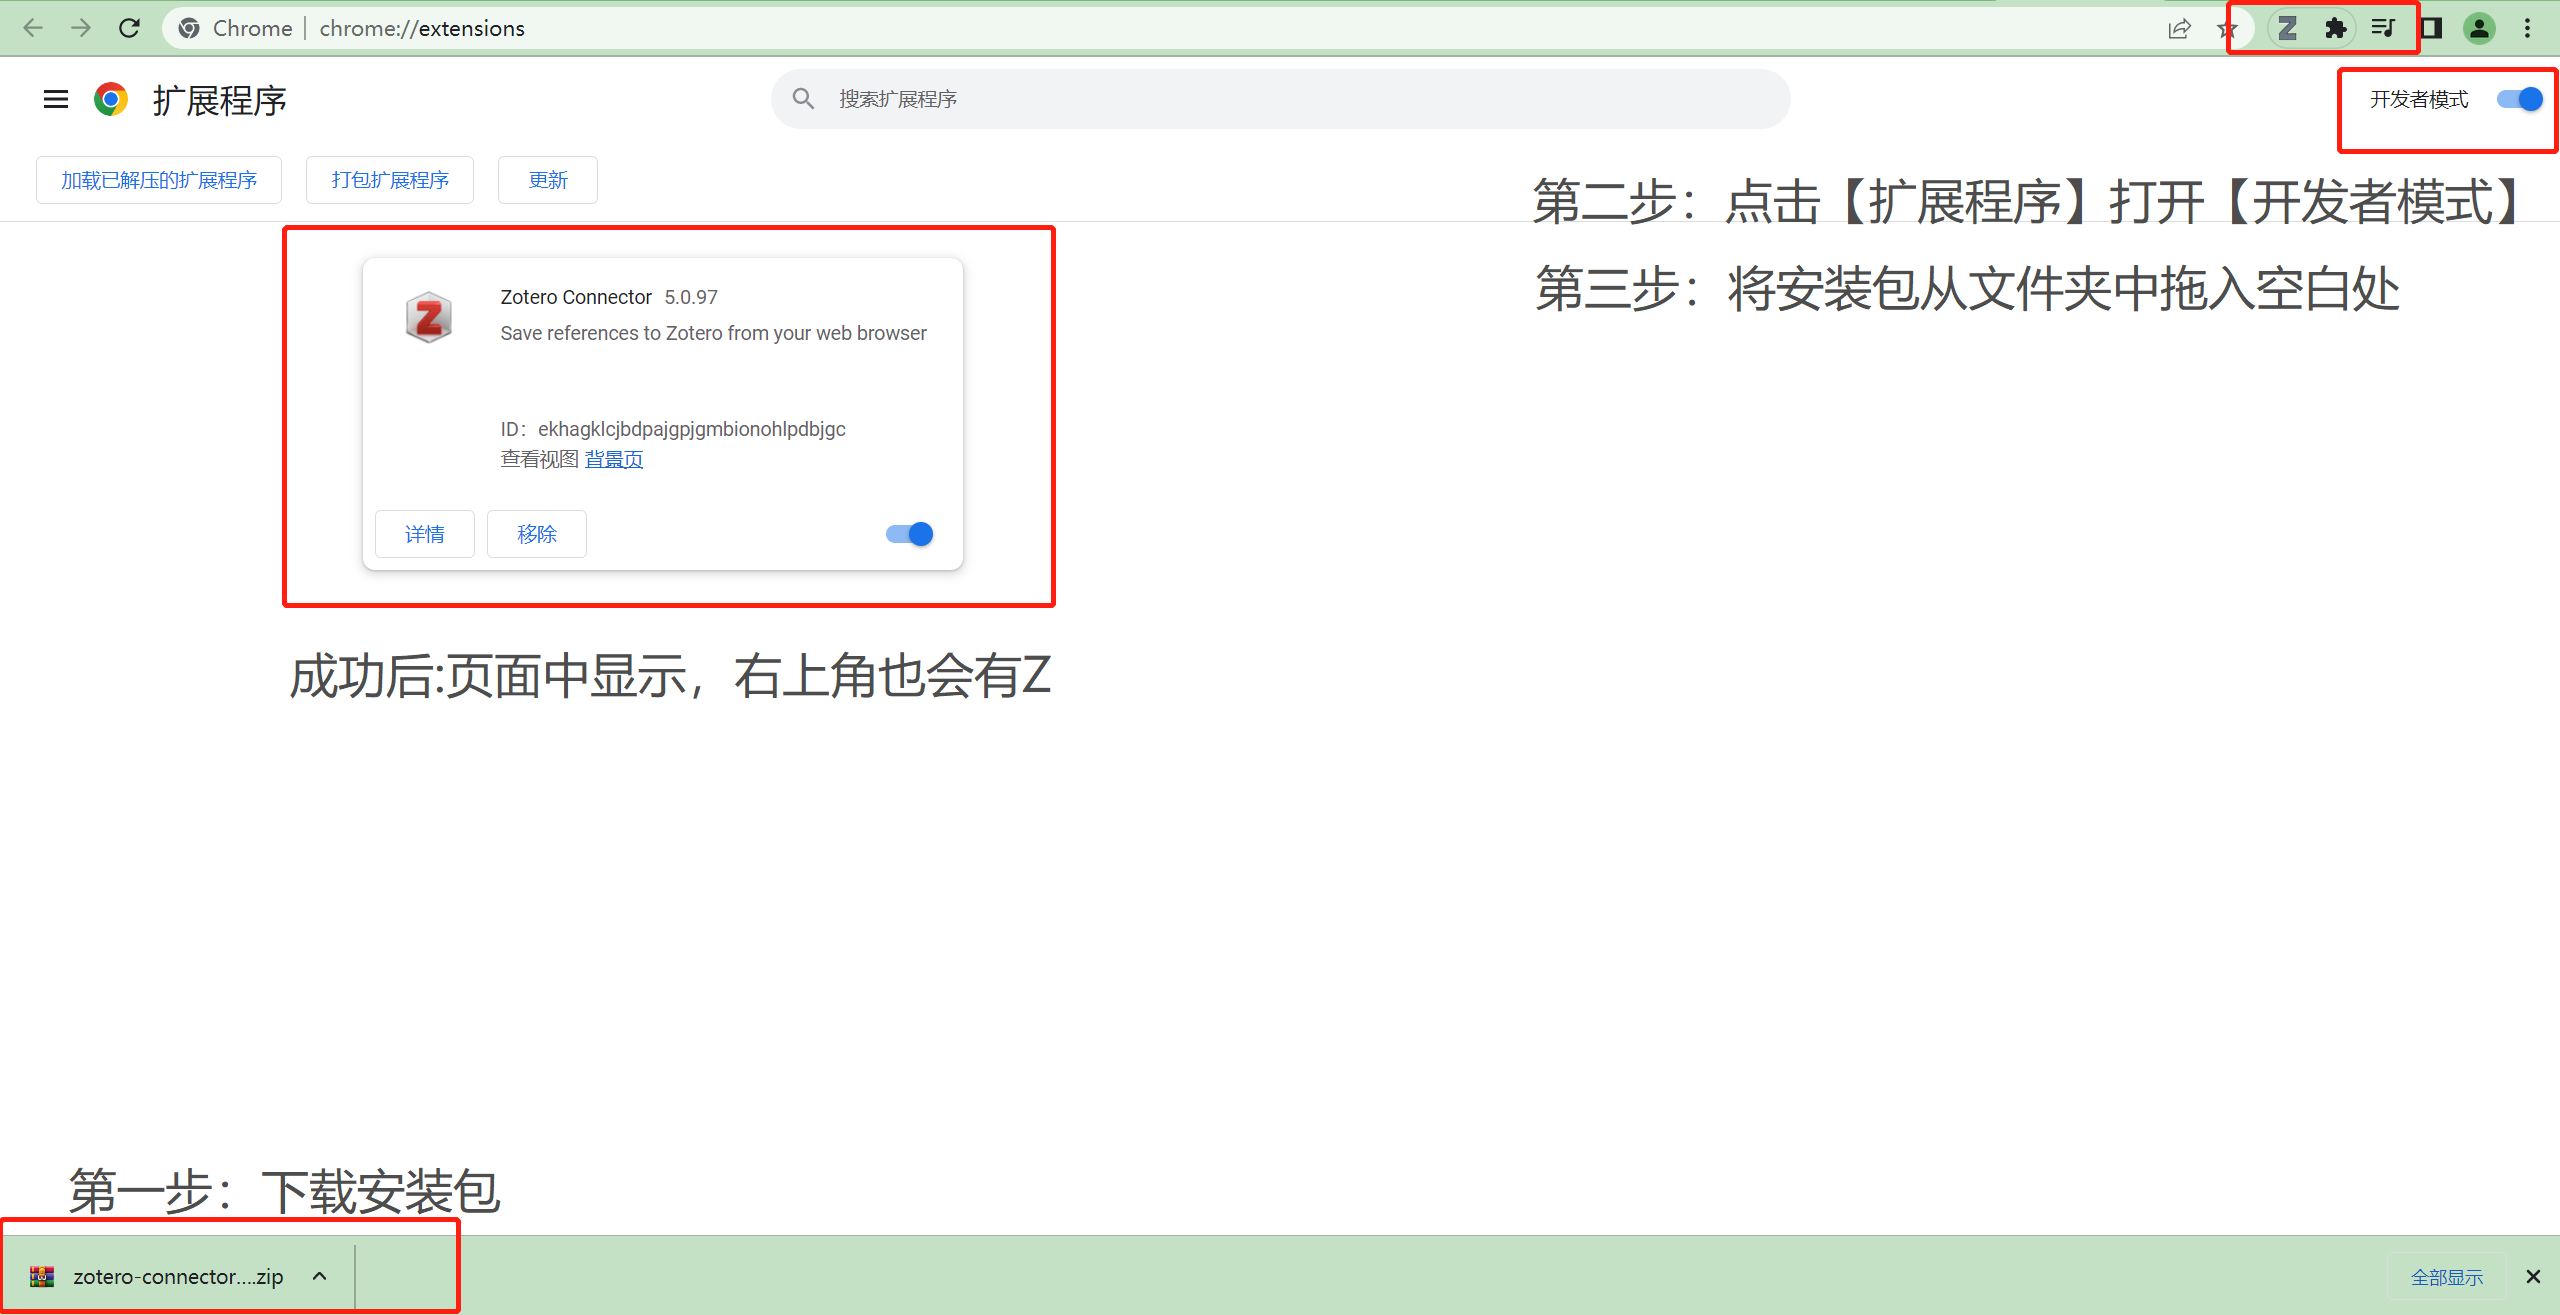The image size is (2560, 1315).
Task: Click 全部显示 in downloads bar
Action: tap(2446, 1277)
